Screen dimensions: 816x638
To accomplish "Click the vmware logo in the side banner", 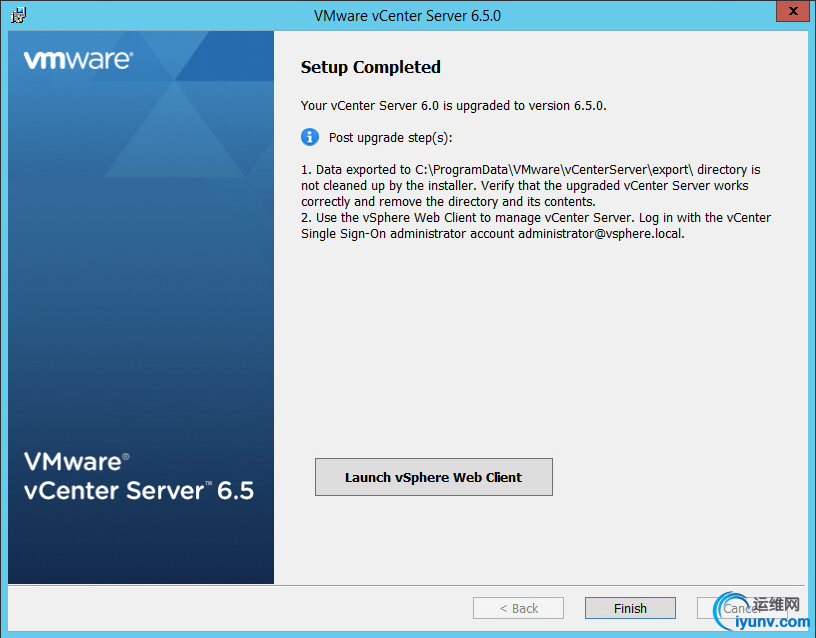I will (78, 60).
